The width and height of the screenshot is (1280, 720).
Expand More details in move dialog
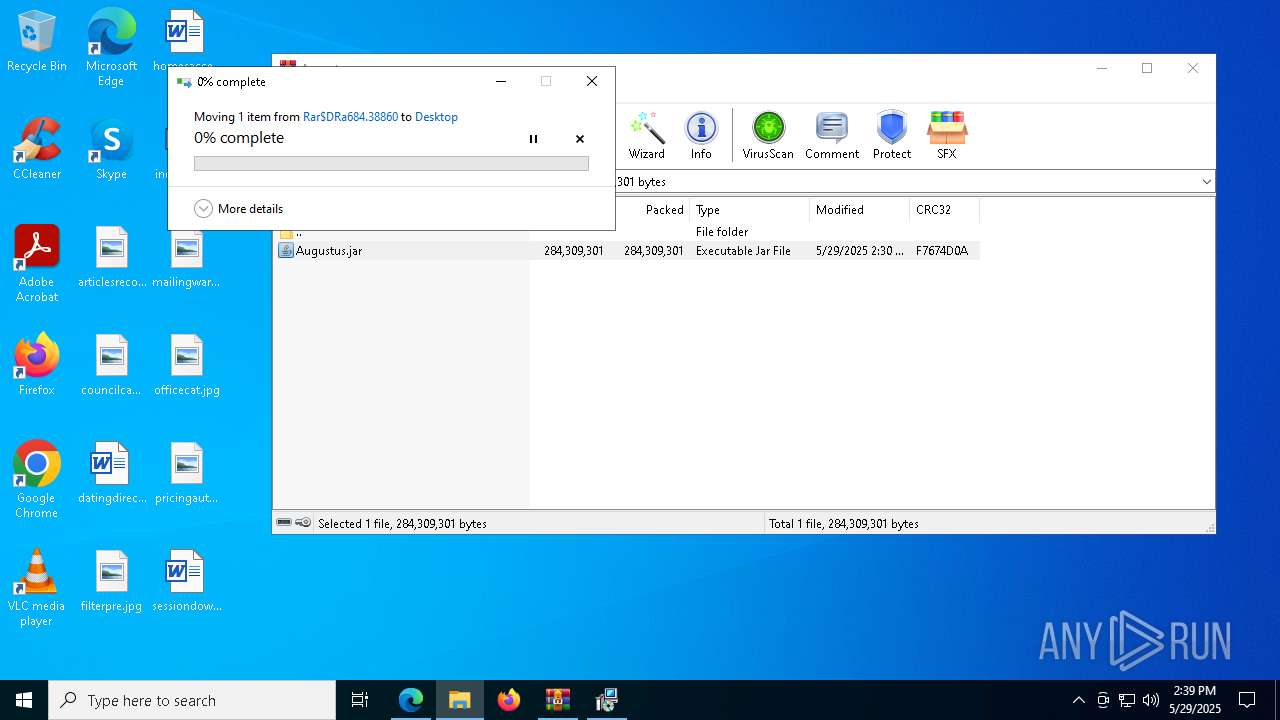(x=239, y=209)
